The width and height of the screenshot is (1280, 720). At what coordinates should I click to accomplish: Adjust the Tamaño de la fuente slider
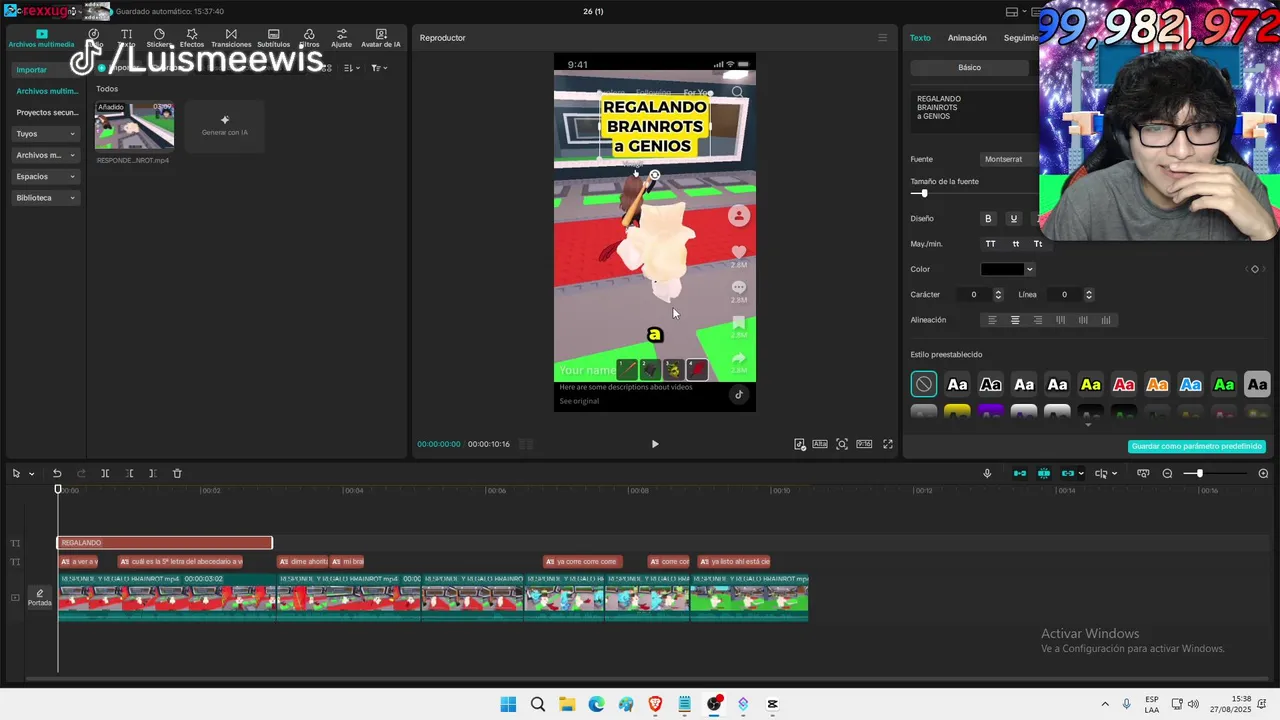tap(924, 193)
